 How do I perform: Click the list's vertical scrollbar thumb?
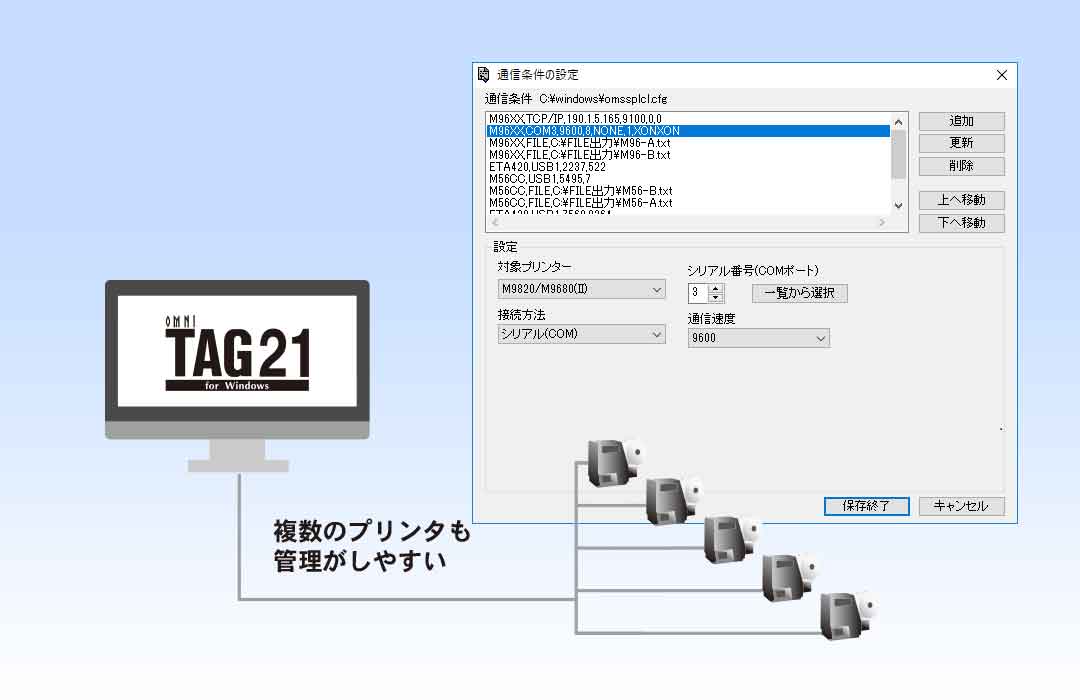(x=898, y=154)
